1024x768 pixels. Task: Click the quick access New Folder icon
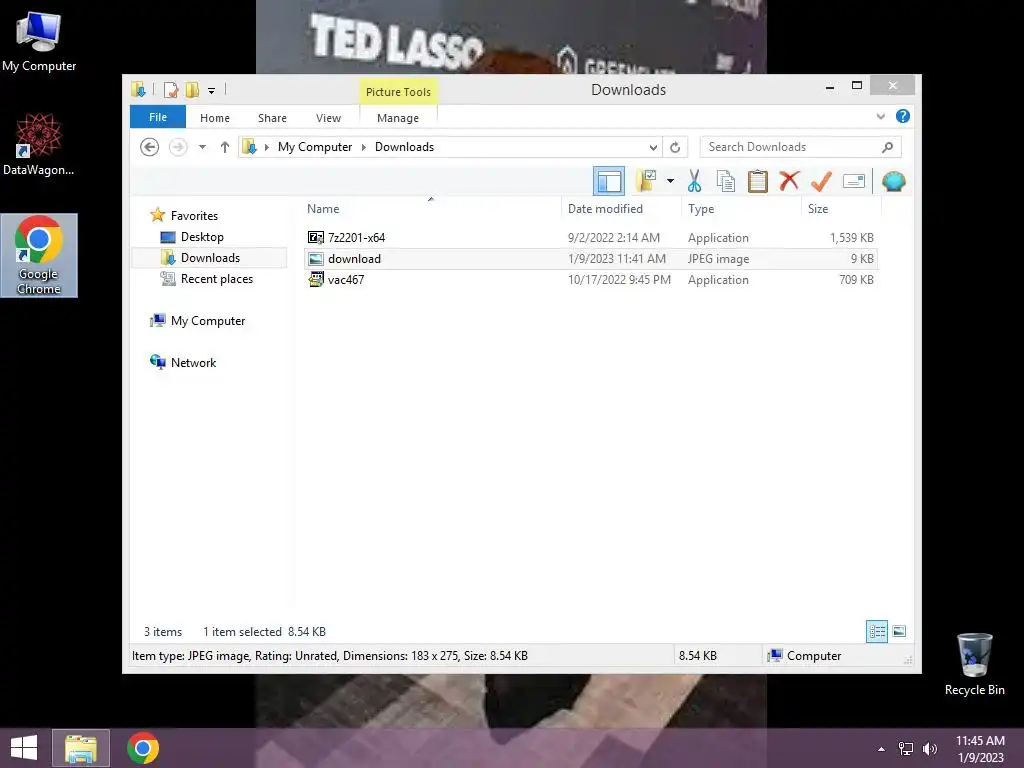pyautogui.click(x=193, y=89)
